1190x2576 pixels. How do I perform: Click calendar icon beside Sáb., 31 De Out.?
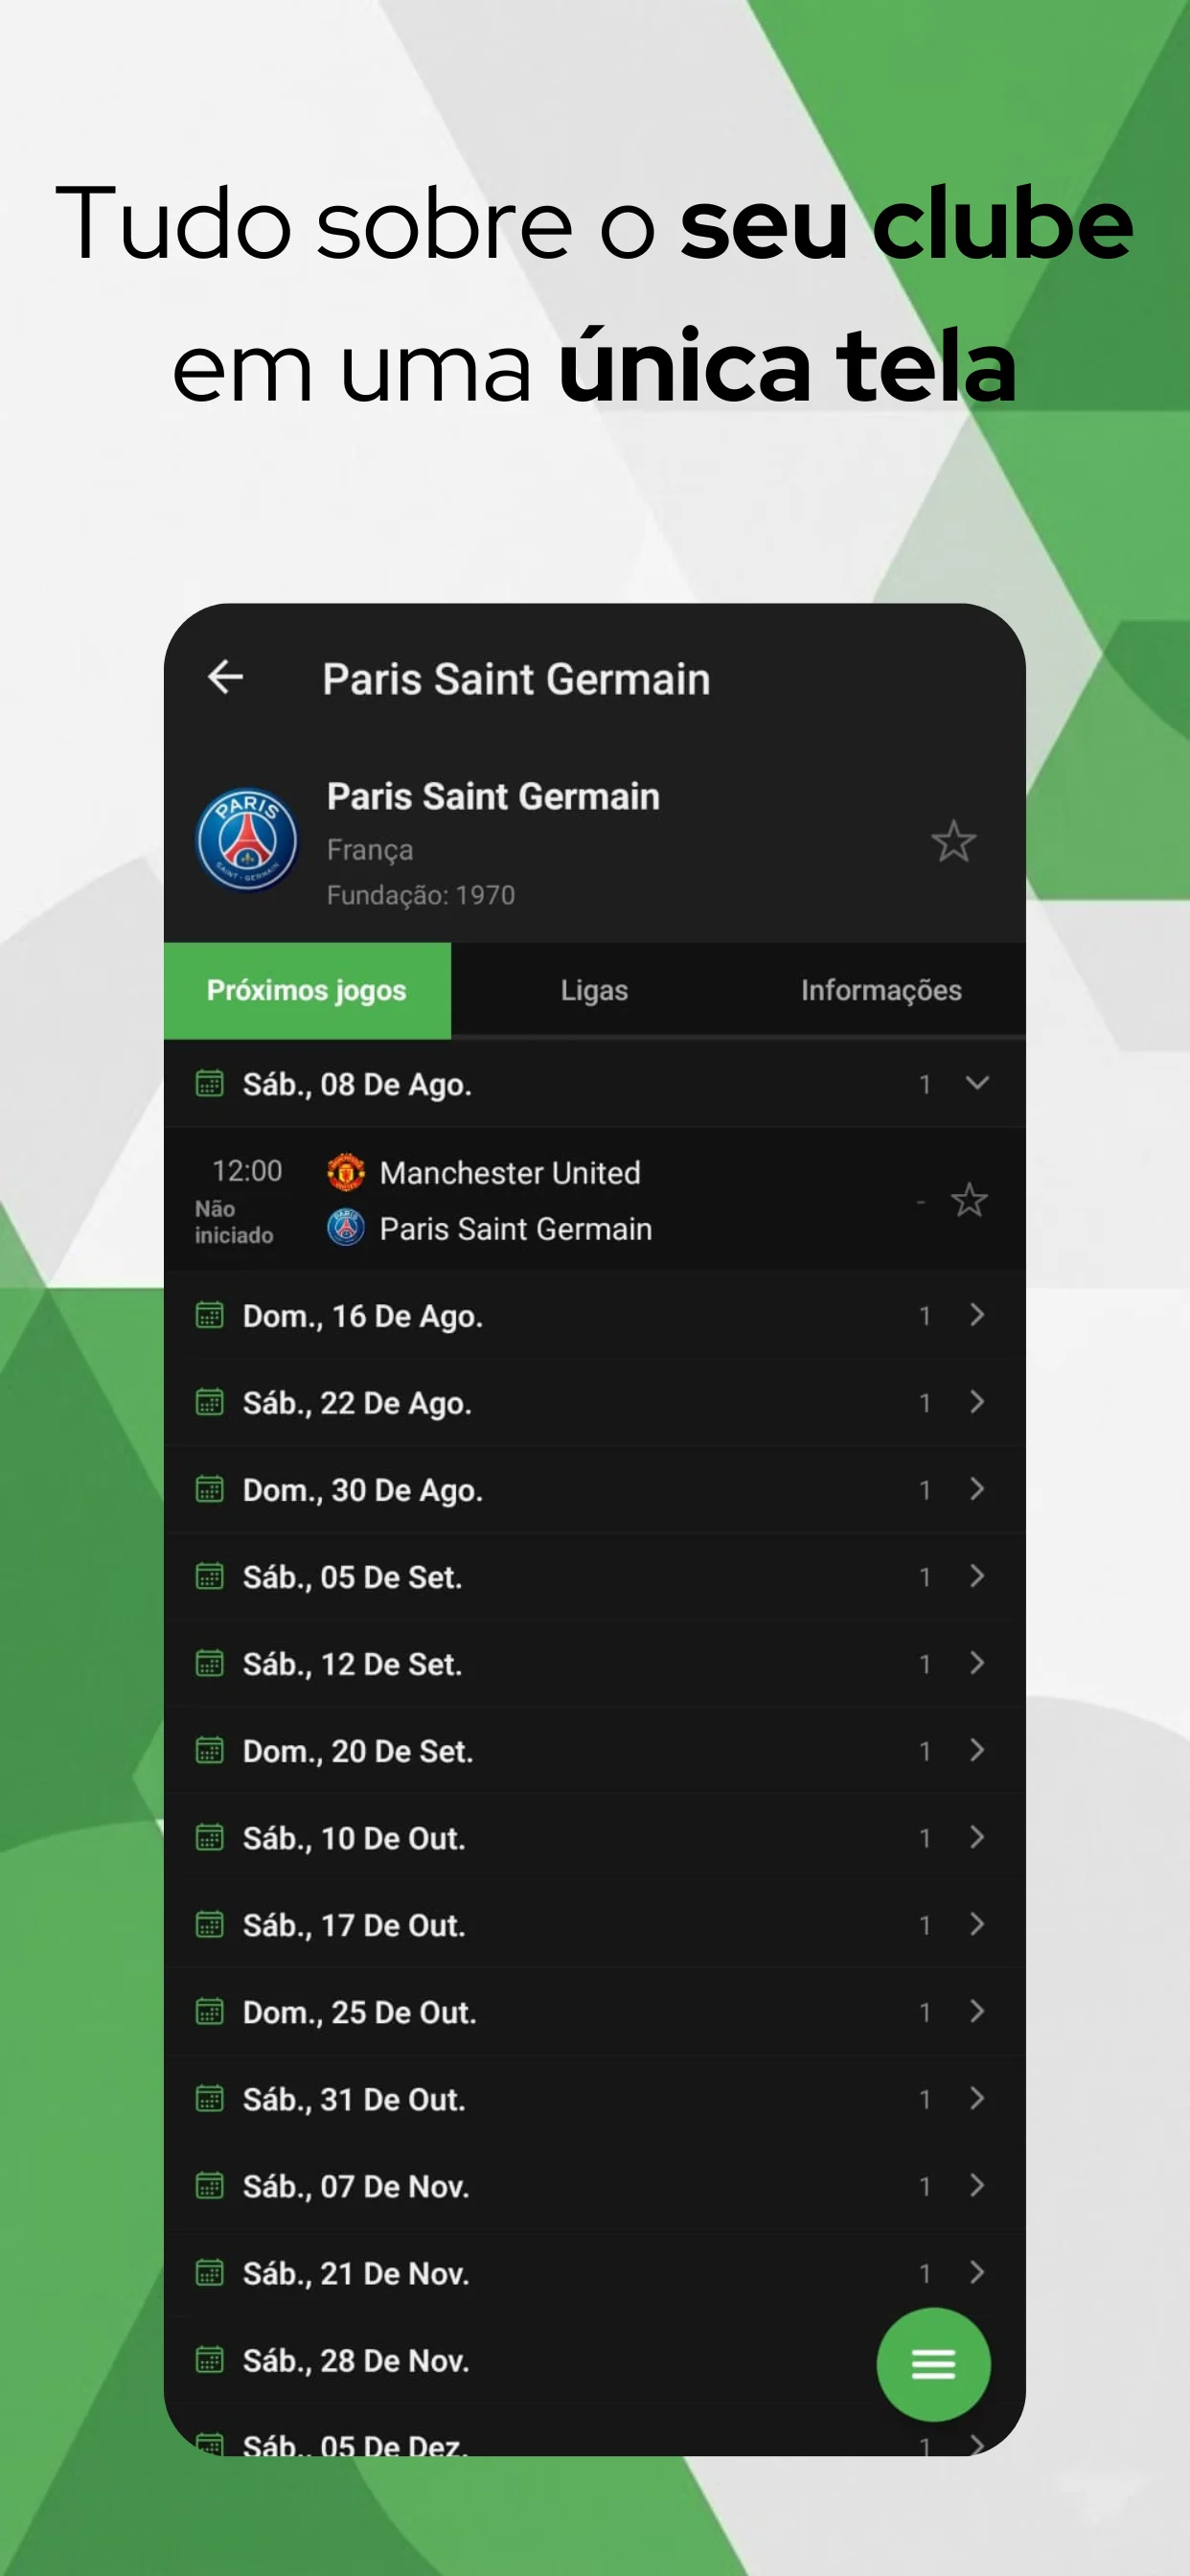tap(209, 2098)
